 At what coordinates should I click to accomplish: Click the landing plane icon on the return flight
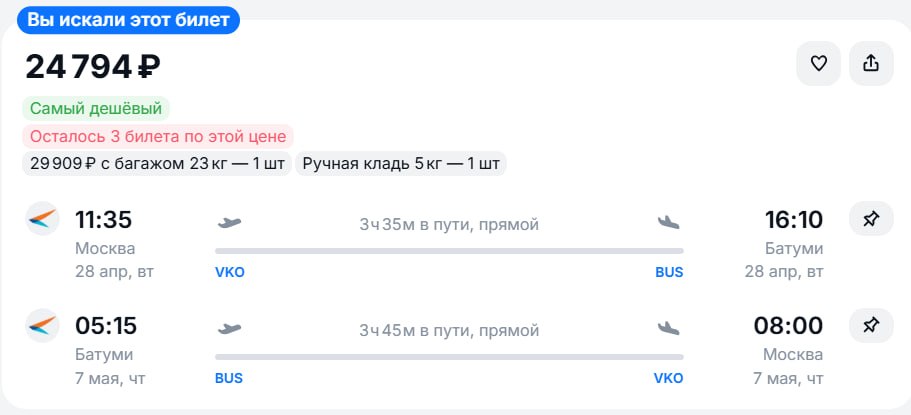point(669,328)
